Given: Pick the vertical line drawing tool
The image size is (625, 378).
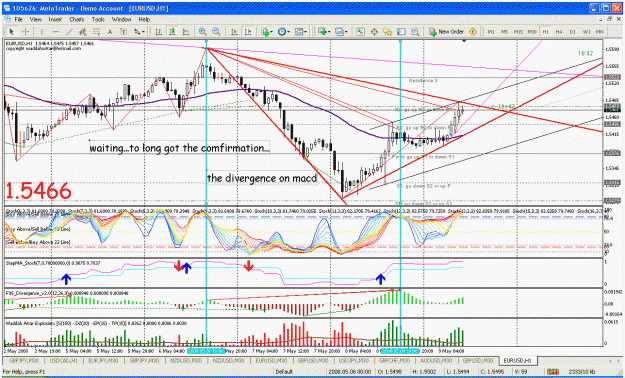Looking at the screenshot, I should (x=41, y=32).
